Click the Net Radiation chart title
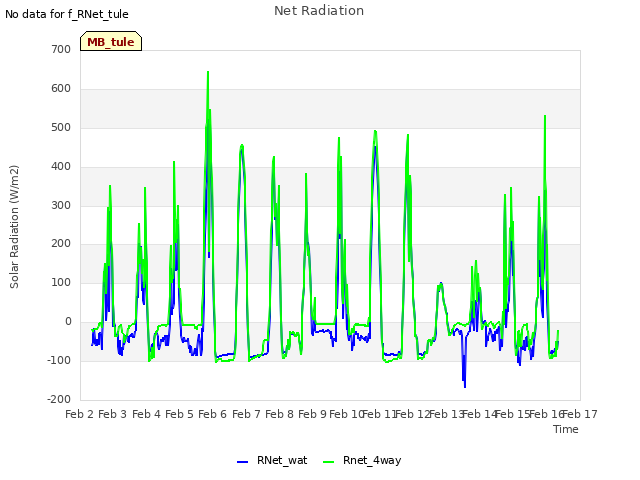The height and width of the screenshot is (480, 640). (319, 11)
